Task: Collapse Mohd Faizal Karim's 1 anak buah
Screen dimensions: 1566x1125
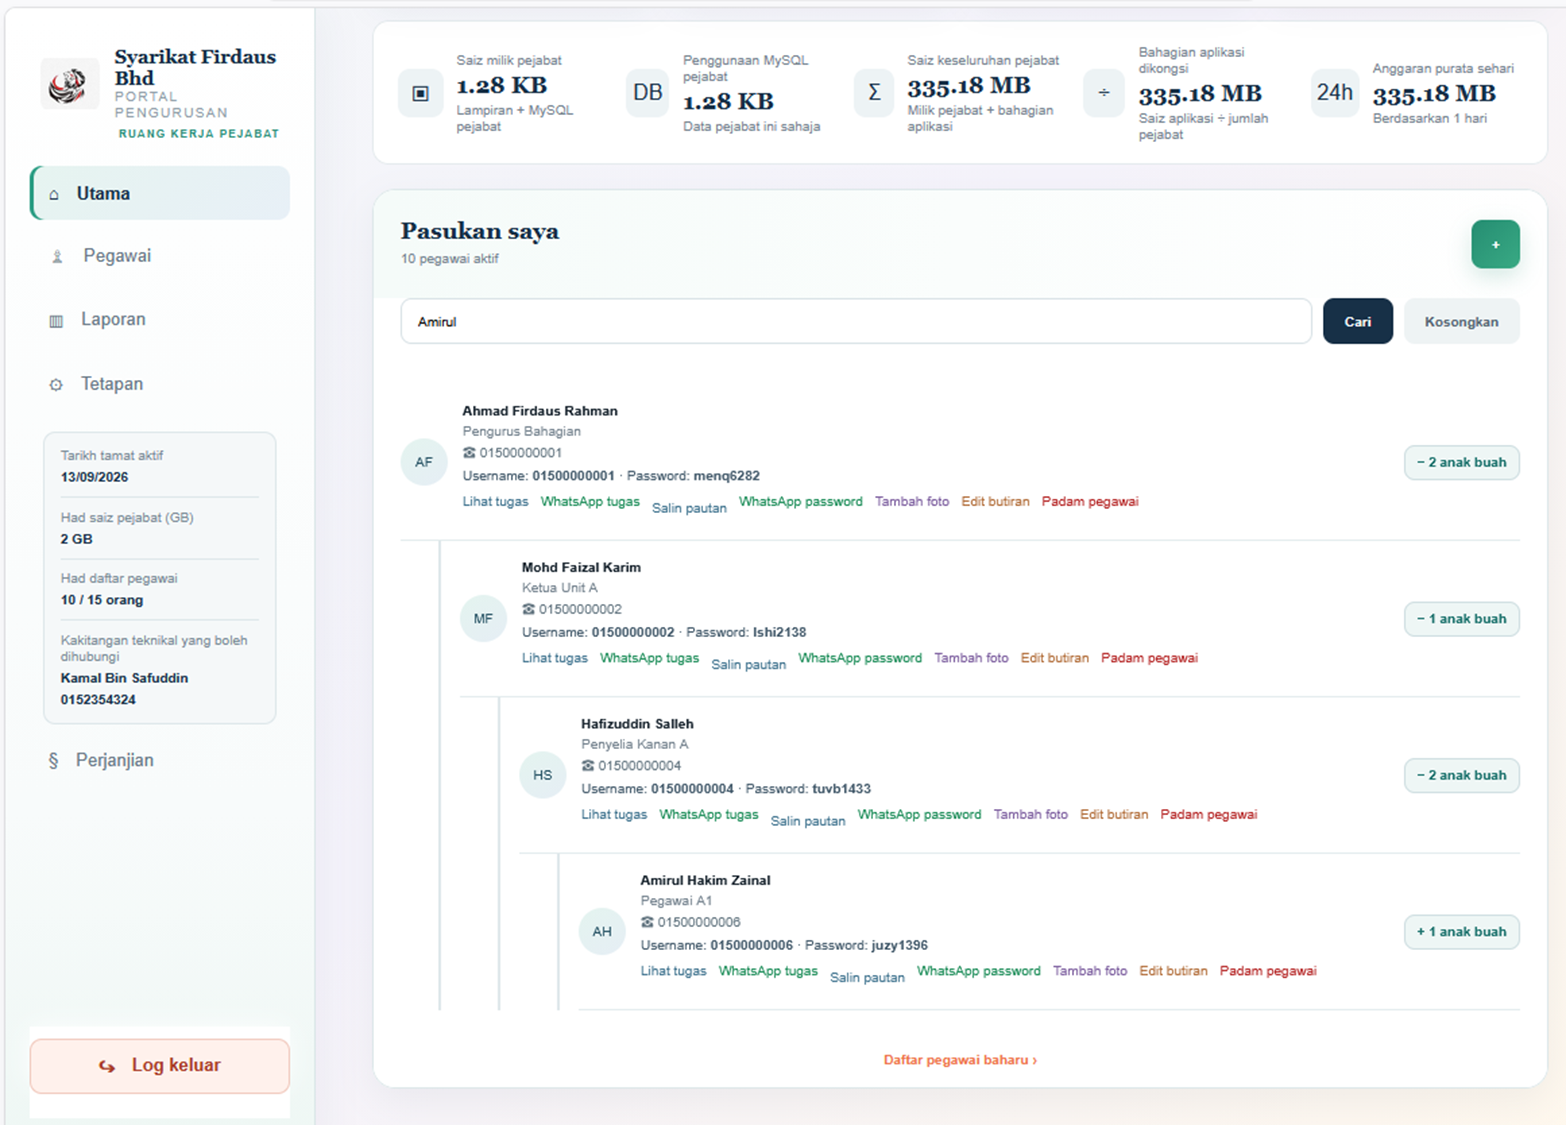Action: pos(1461,619)
